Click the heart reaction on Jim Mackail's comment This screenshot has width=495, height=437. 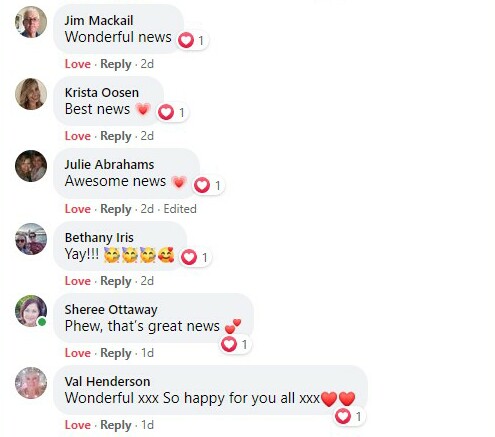click(192, 41)
